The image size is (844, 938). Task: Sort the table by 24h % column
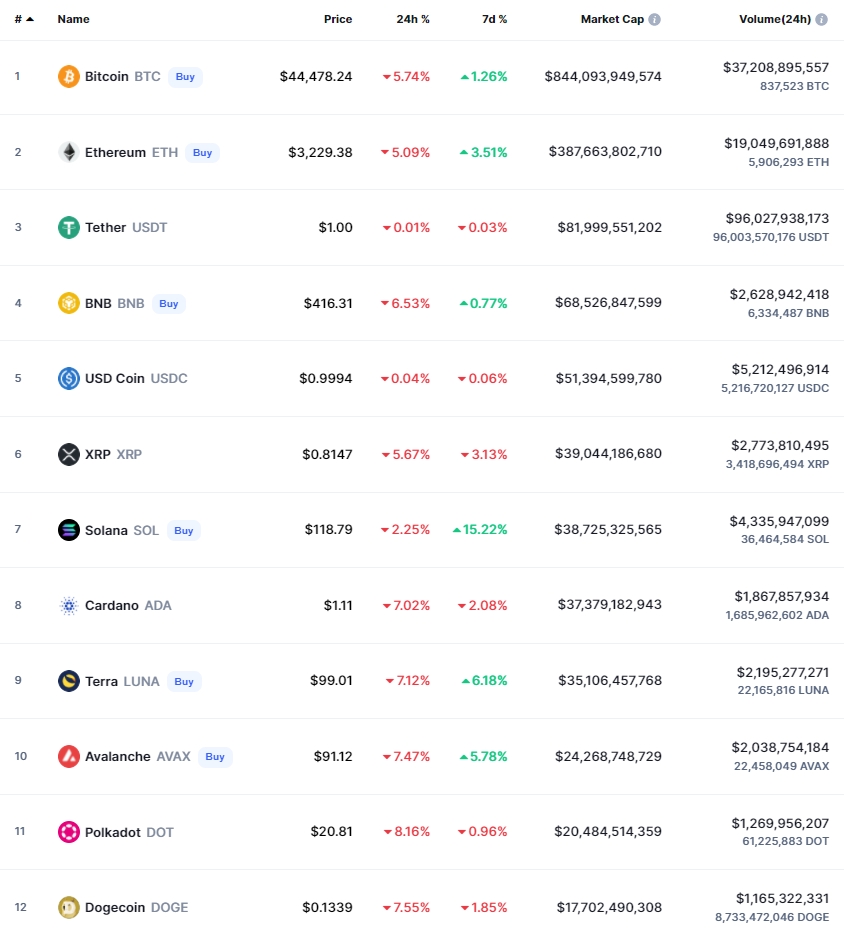click(413, 19)
